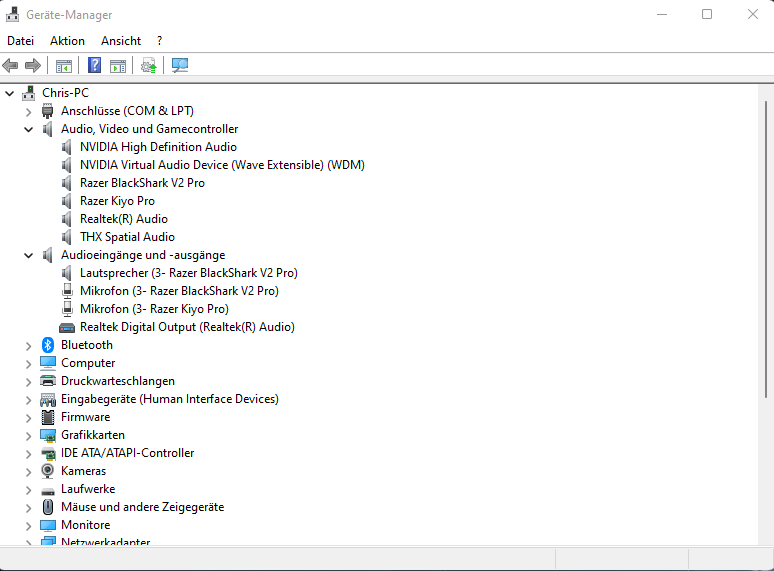Click the Firmware chip icon

(48, 417)
